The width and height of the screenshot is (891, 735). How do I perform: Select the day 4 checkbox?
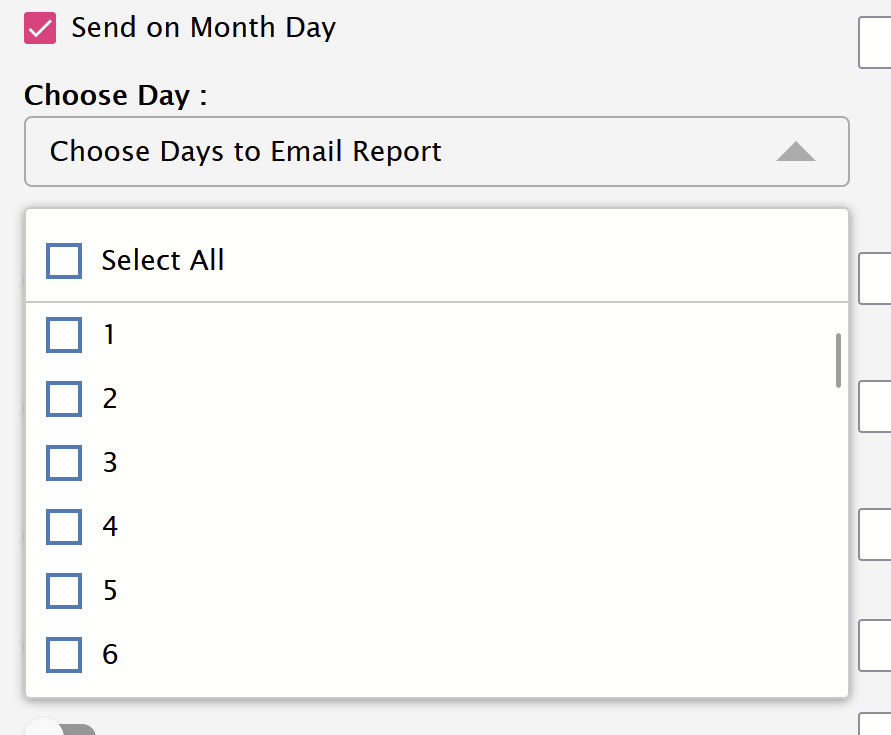point(64,527)
